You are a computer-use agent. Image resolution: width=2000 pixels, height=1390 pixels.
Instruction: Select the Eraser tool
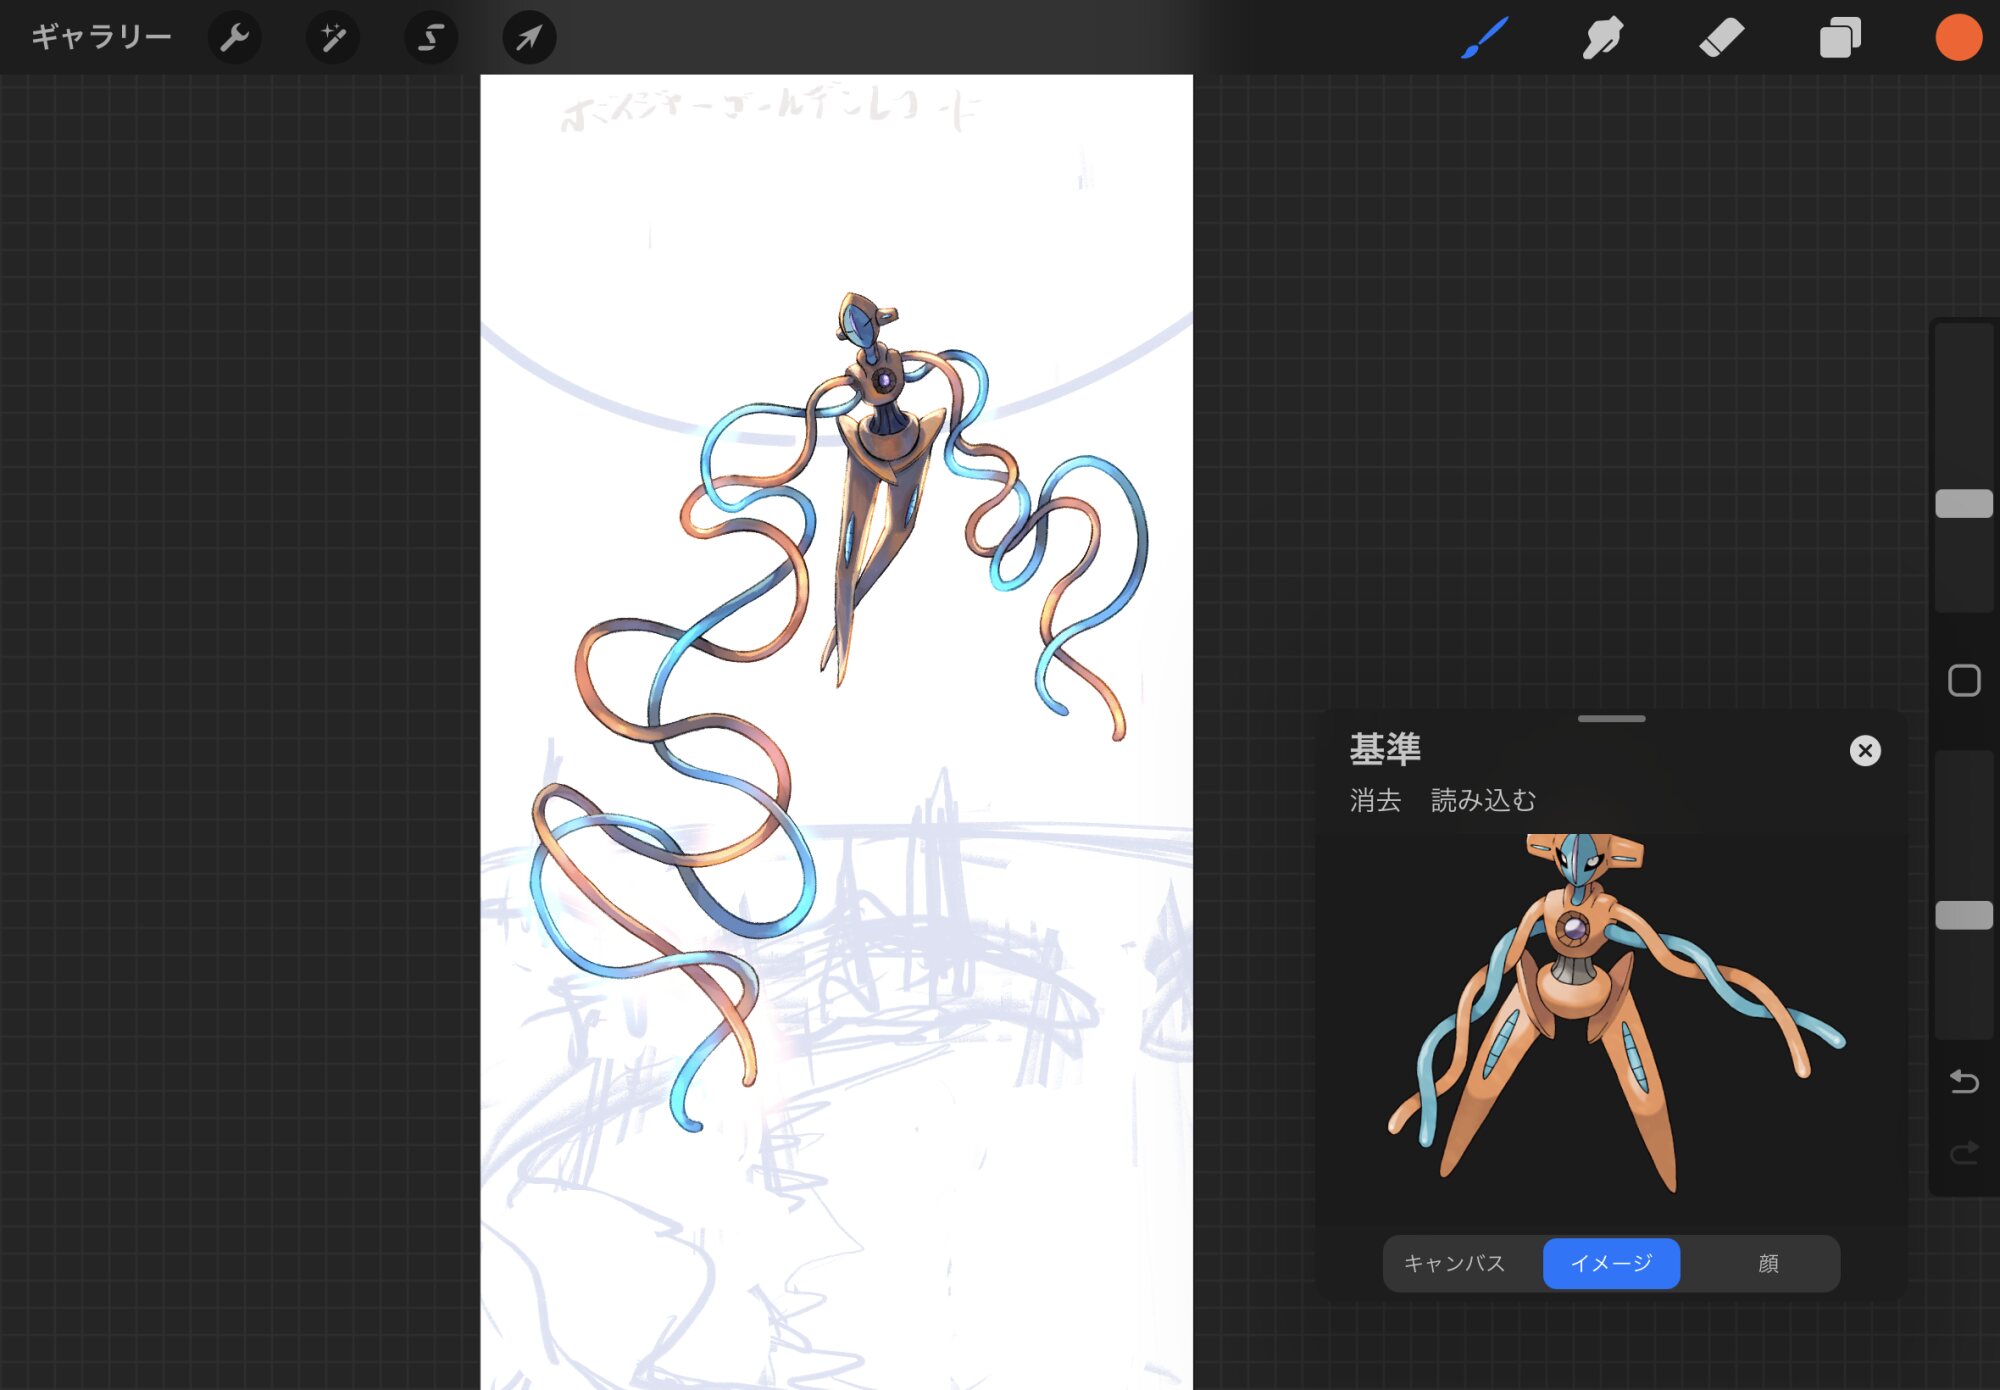(1721, 38)
